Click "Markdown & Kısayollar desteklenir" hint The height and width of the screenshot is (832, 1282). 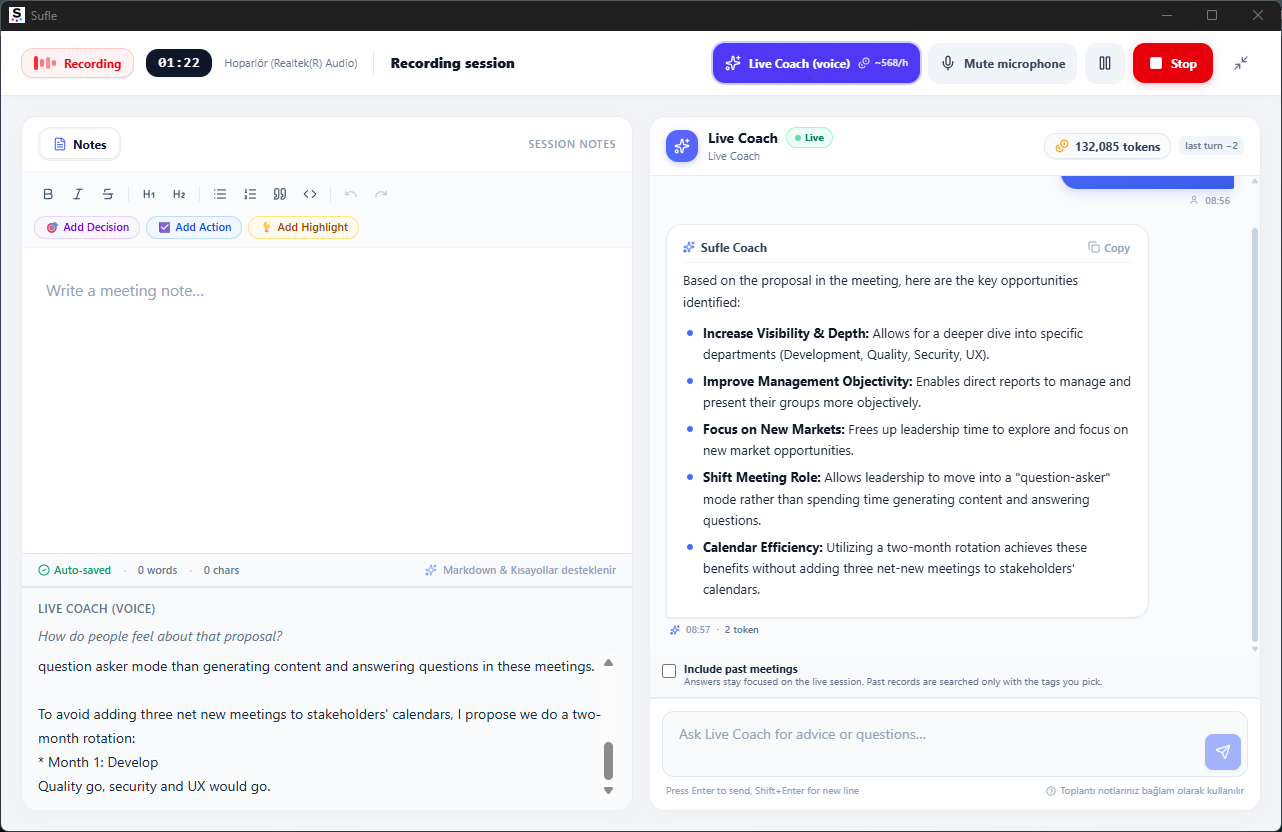click(520, 570)
